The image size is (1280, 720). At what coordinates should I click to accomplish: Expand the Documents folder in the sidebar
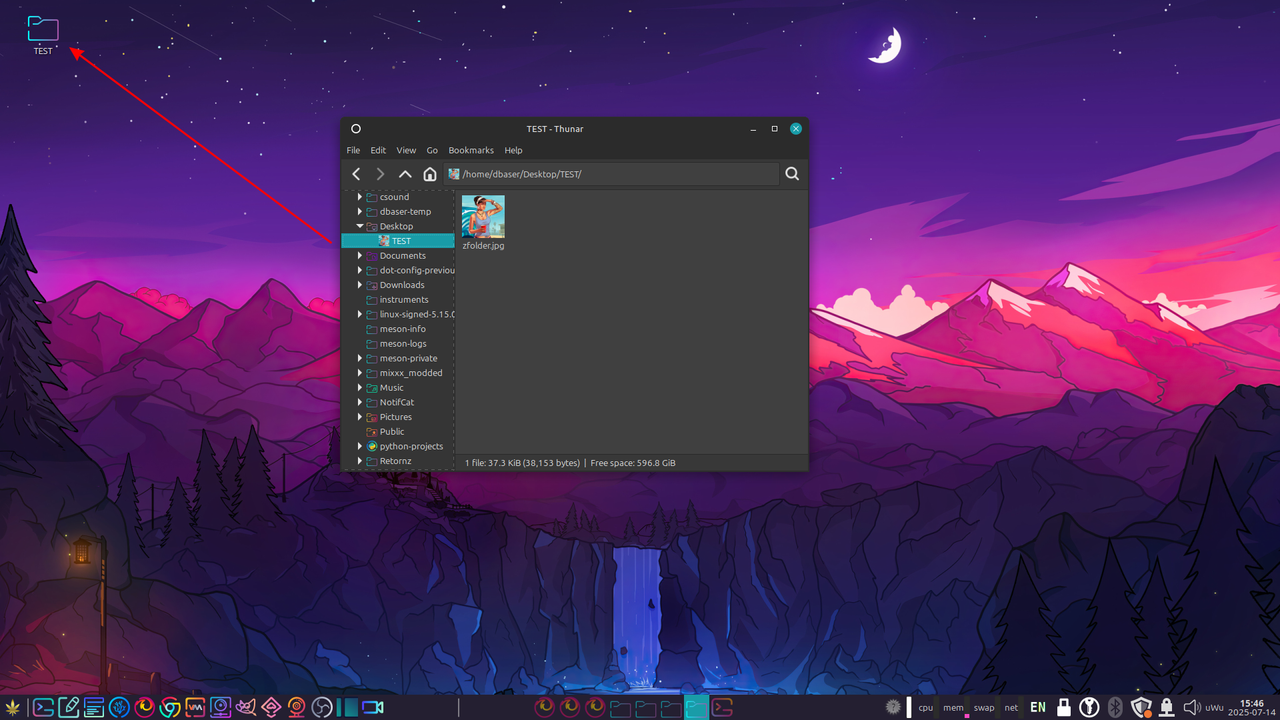pyautogui.click(x=360, y=255)
